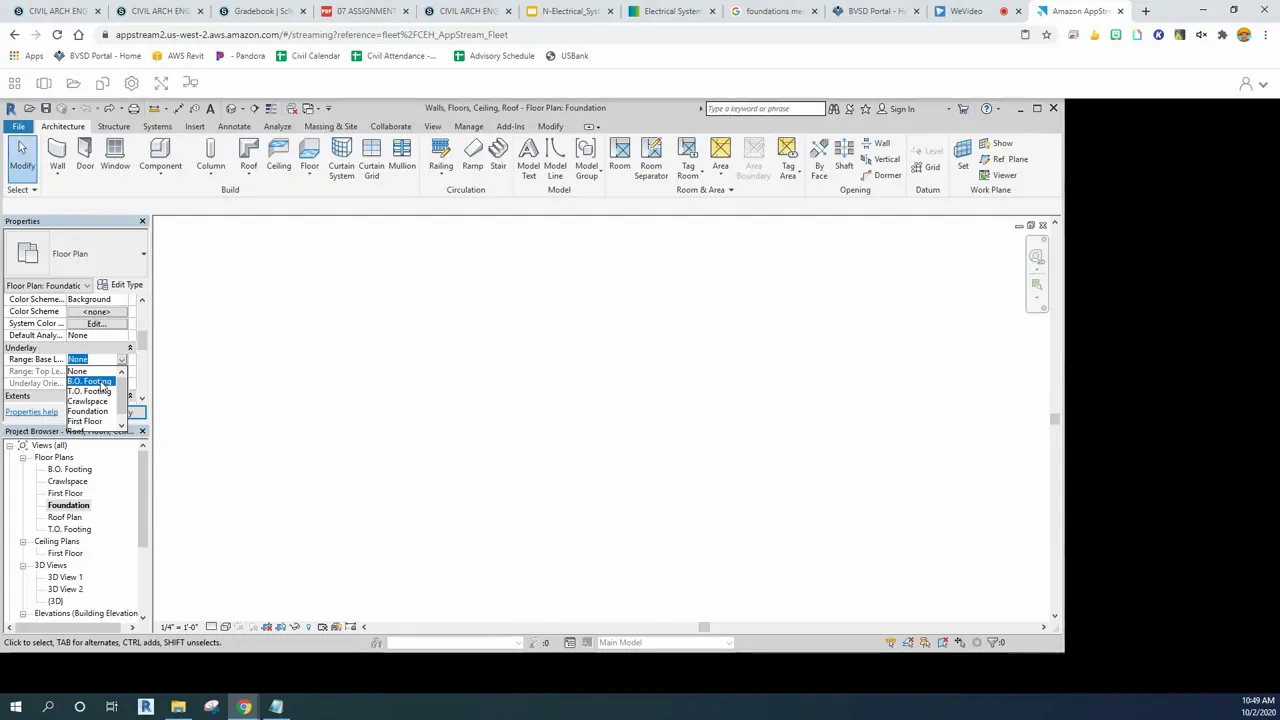The width and height of the screenshot is (1280, 720).
Task: Click the Save icon in quick access toolbar
Action: [45, 108]
